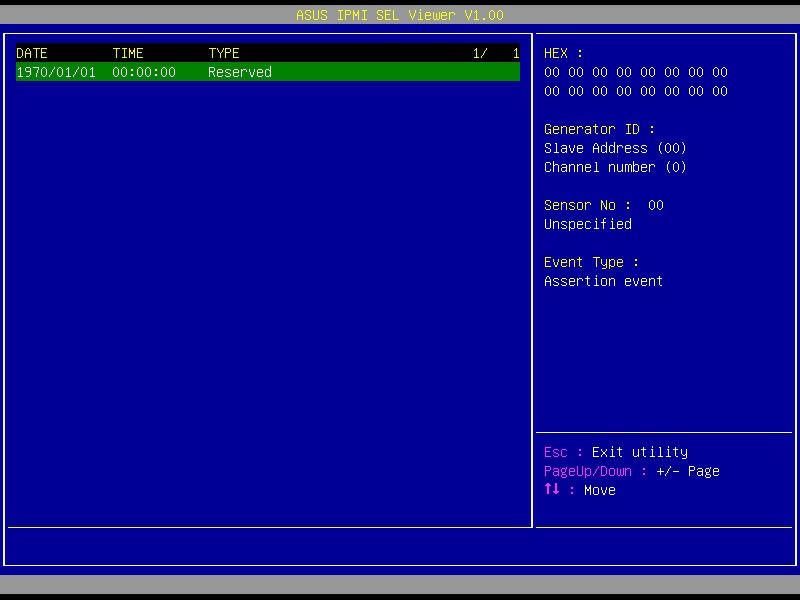800x600 pixels.
Task: Click the Move hint label
Action: coord(599,490)
